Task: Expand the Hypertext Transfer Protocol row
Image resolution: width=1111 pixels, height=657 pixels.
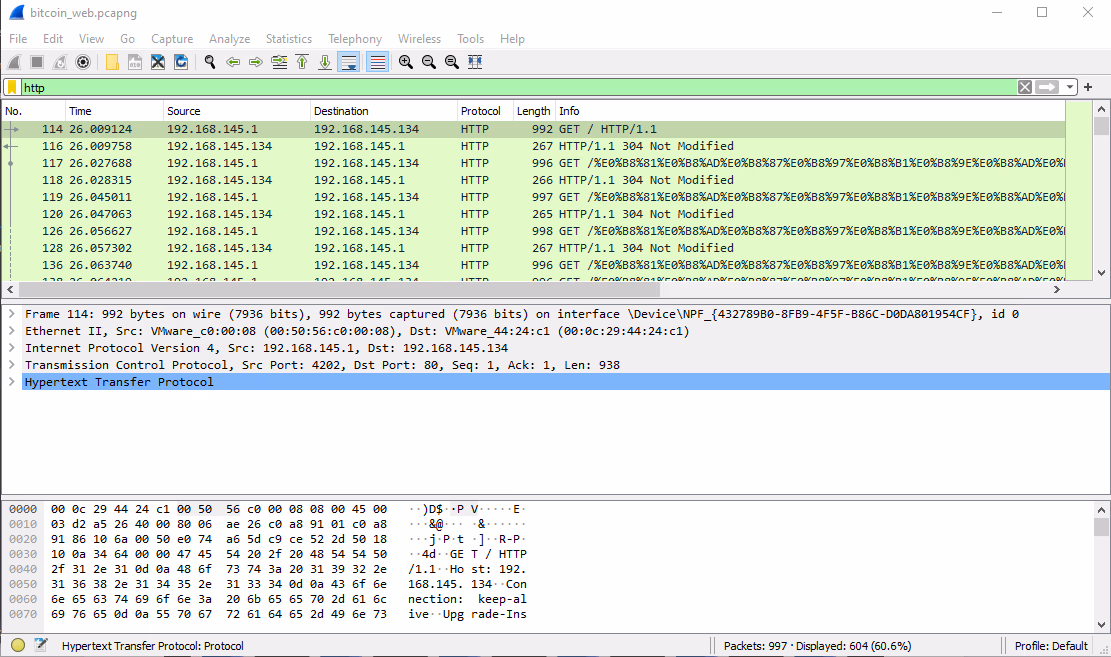Action: point(11,381)
